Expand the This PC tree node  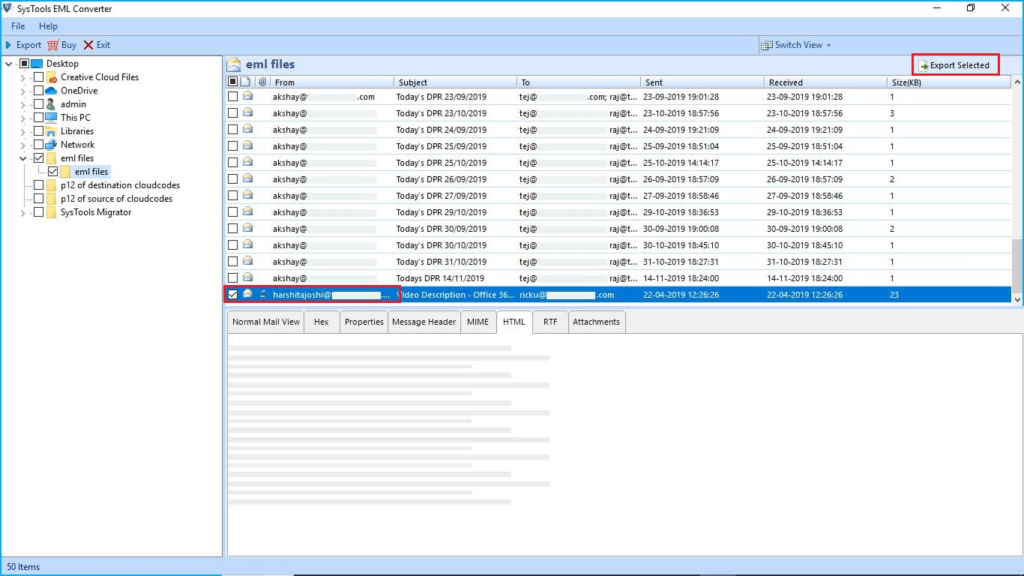(x=22, y=117)
